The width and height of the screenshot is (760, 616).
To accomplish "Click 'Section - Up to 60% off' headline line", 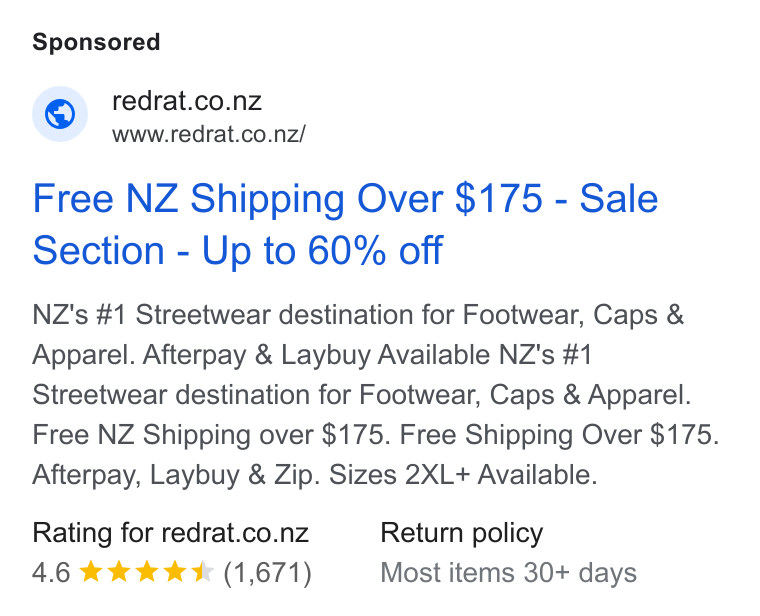I will click(x=238, y=251).
